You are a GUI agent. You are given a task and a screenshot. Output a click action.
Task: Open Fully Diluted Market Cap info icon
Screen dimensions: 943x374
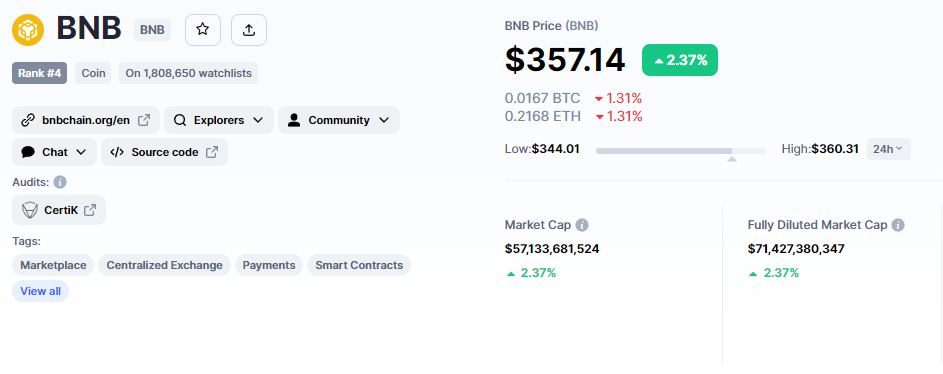898,225
